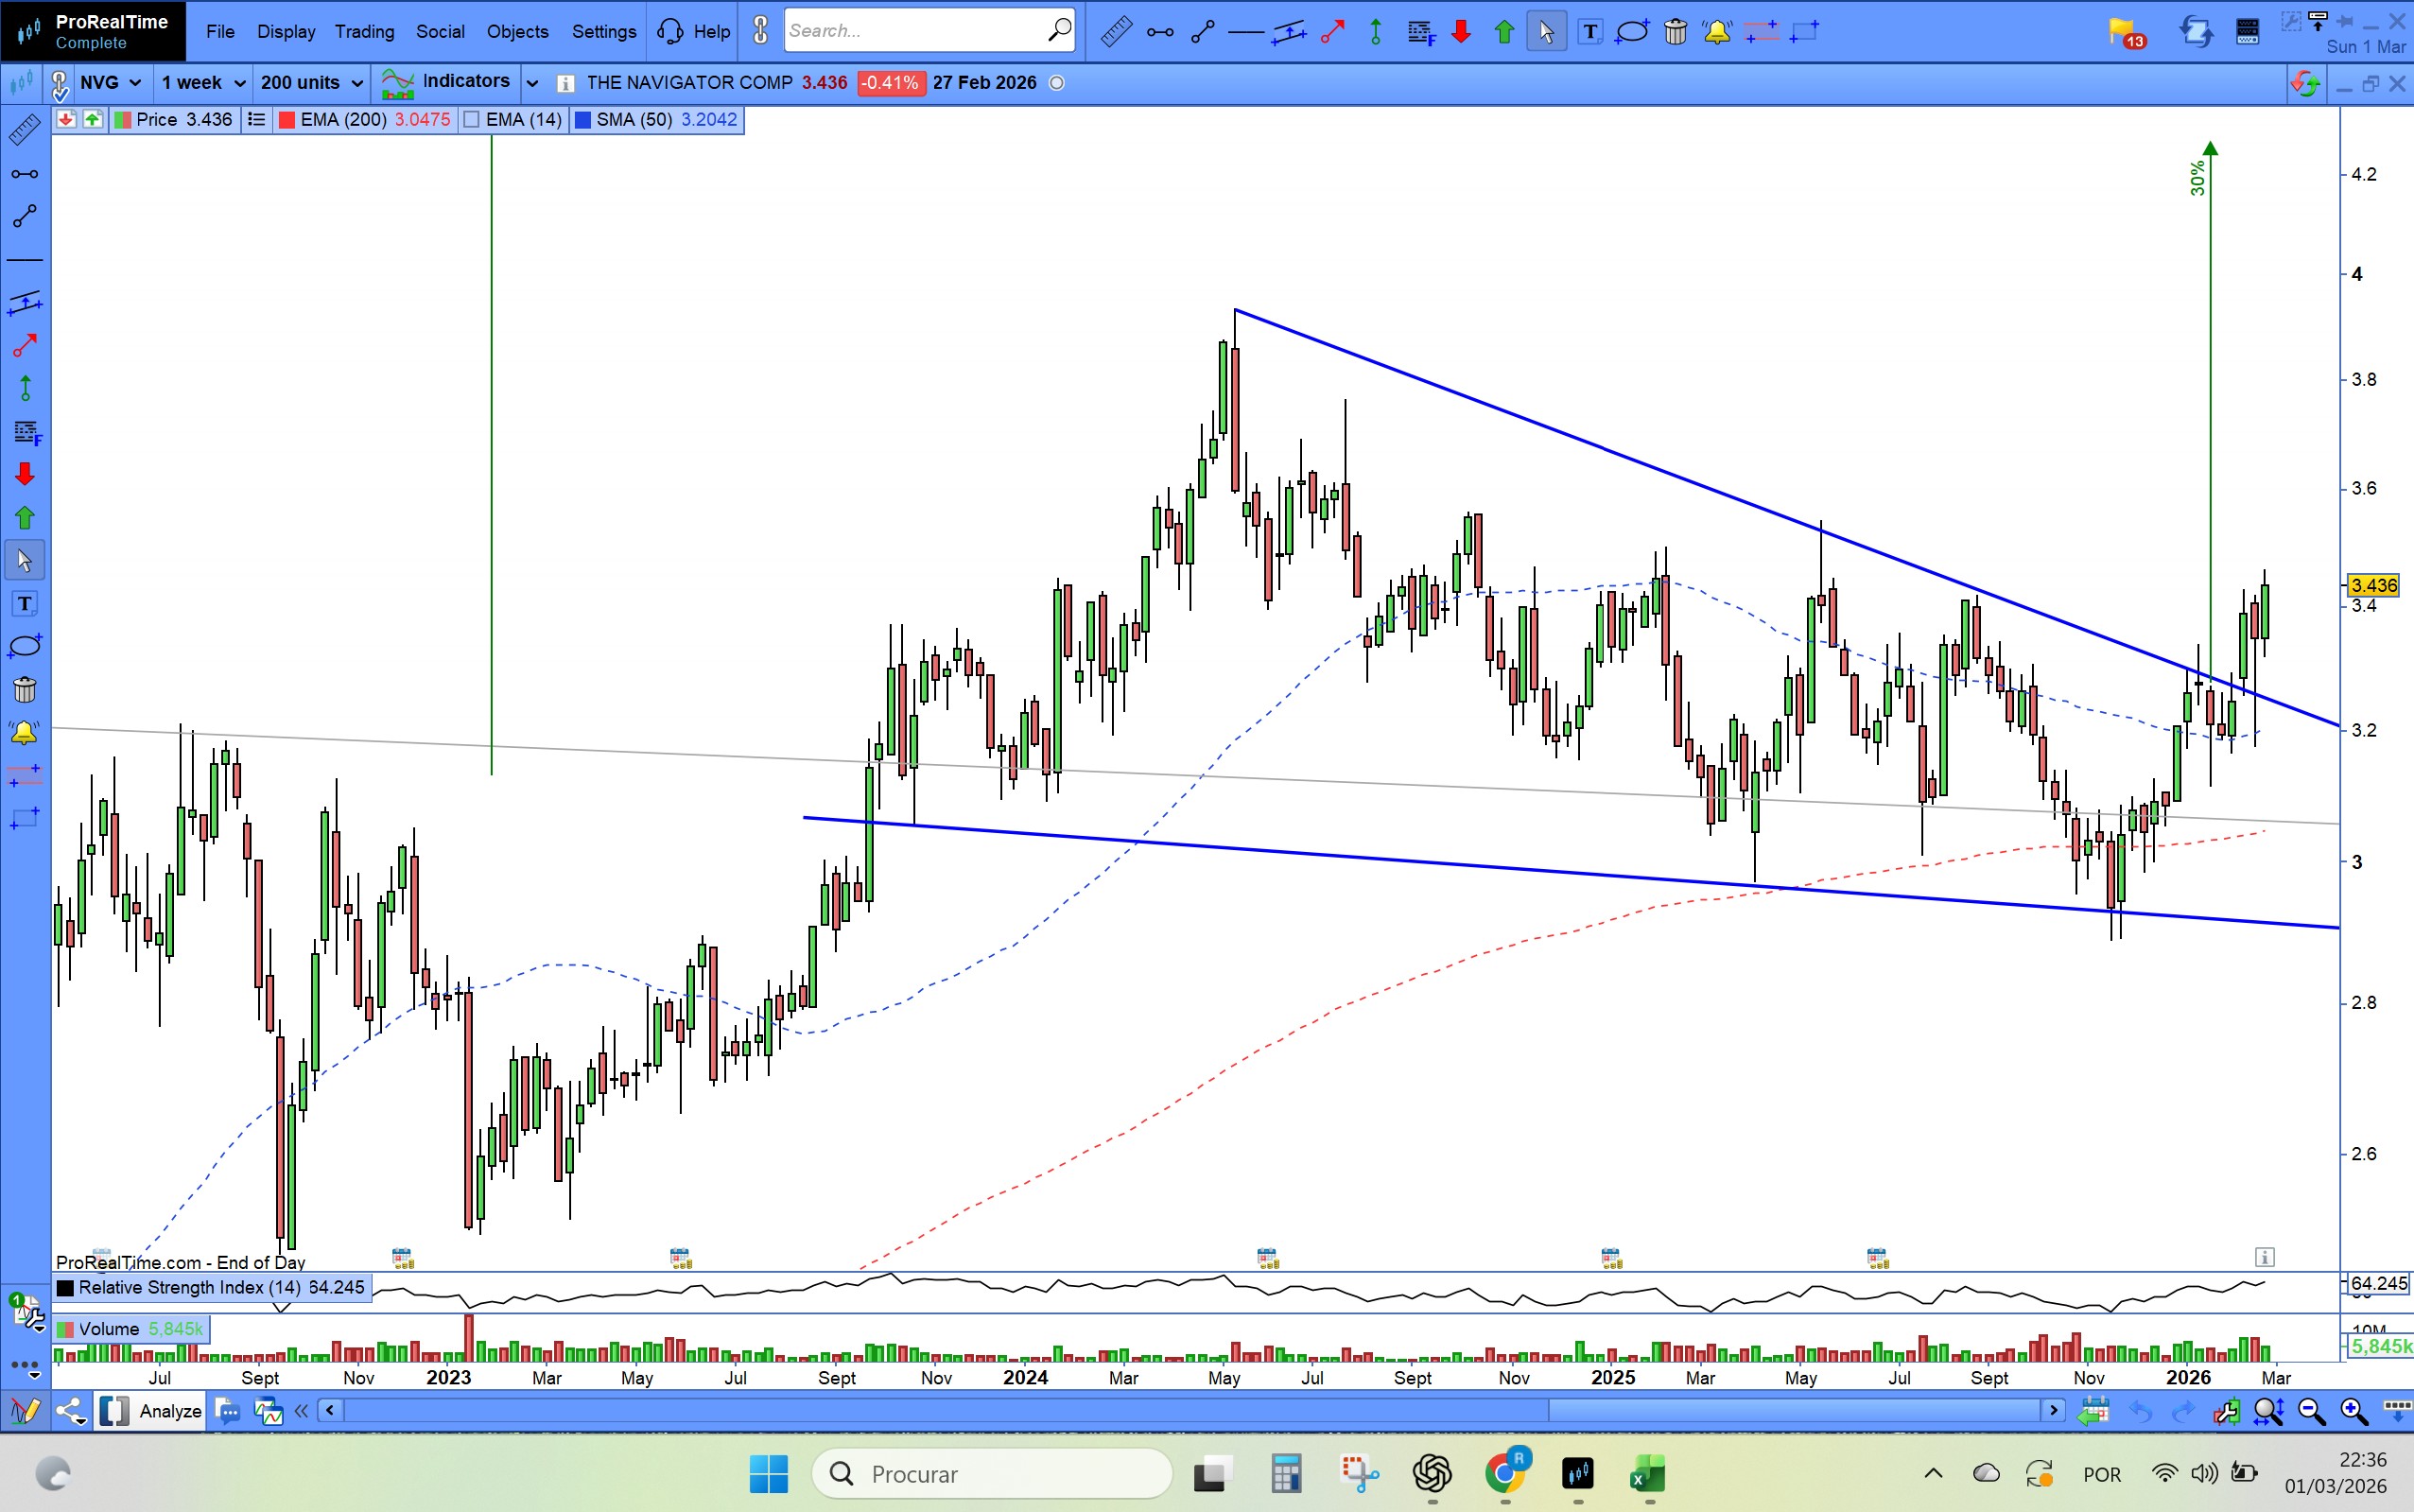Choose the ellipse drawing tool in left sidebar
The width and height of the screenshot is (2414, 1512).
pyautogui.click(x=24, y=646)
